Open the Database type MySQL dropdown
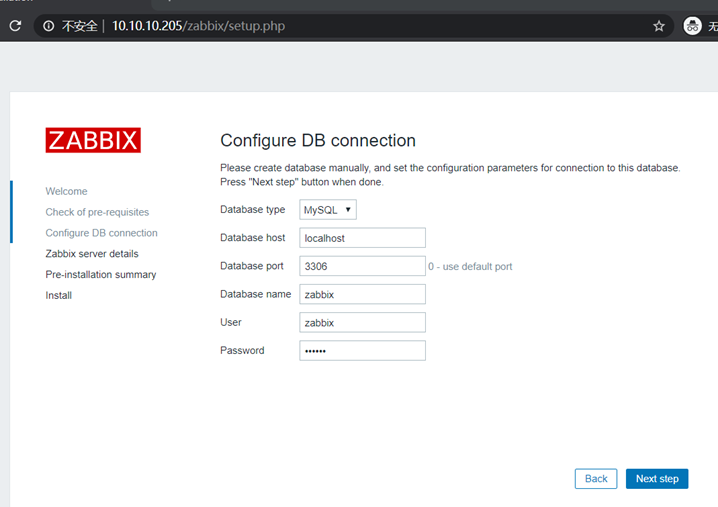 [328, 210]
